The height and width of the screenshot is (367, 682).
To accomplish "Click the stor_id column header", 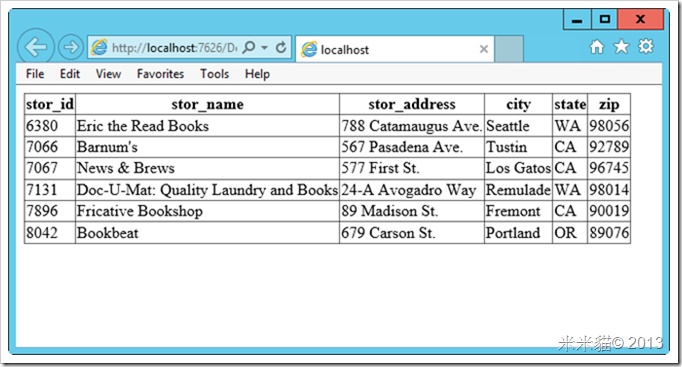I will pyautogui.click(x=50, y=104).
